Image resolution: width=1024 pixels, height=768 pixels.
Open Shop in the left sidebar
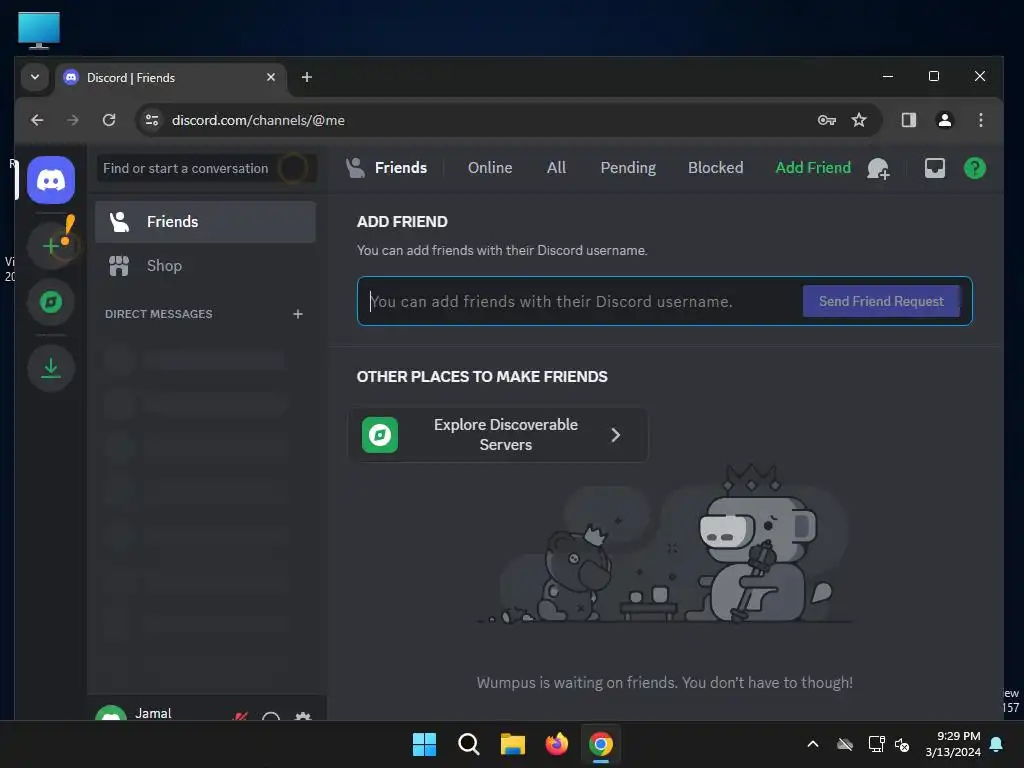click(205, 266)
